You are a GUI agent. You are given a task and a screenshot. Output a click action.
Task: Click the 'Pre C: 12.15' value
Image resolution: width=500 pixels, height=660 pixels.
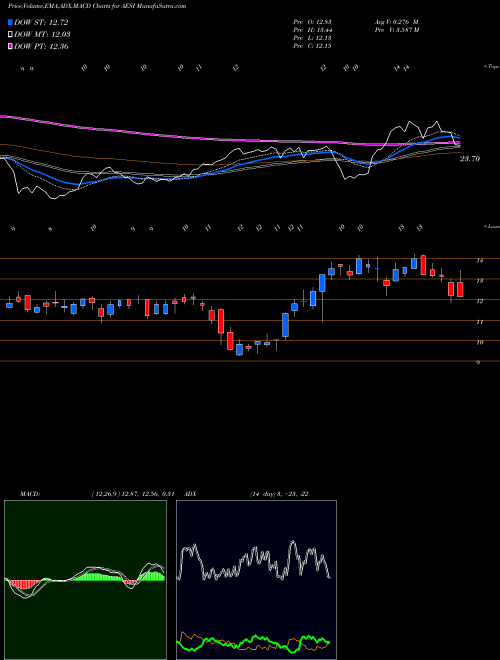click(x=312, y=46)
